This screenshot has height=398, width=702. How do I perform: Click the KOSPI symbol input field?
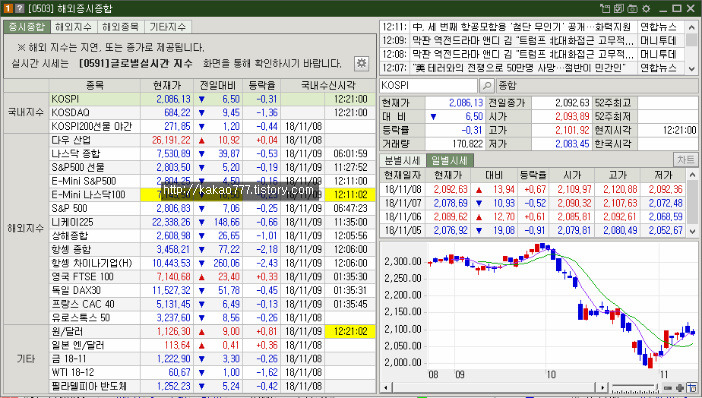[x=428, y=86]
